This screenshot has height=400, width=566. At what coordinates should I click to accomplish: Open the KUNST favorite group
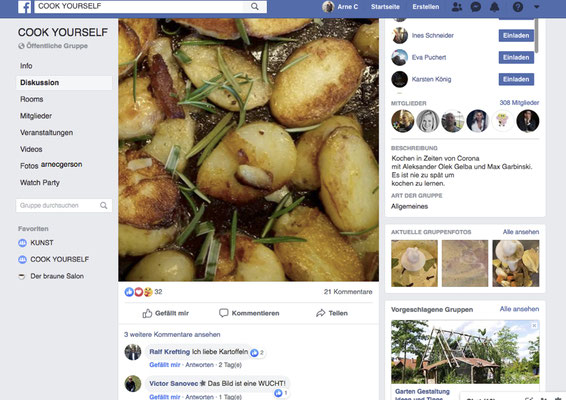pyautogui.click(x=42, y=243)
